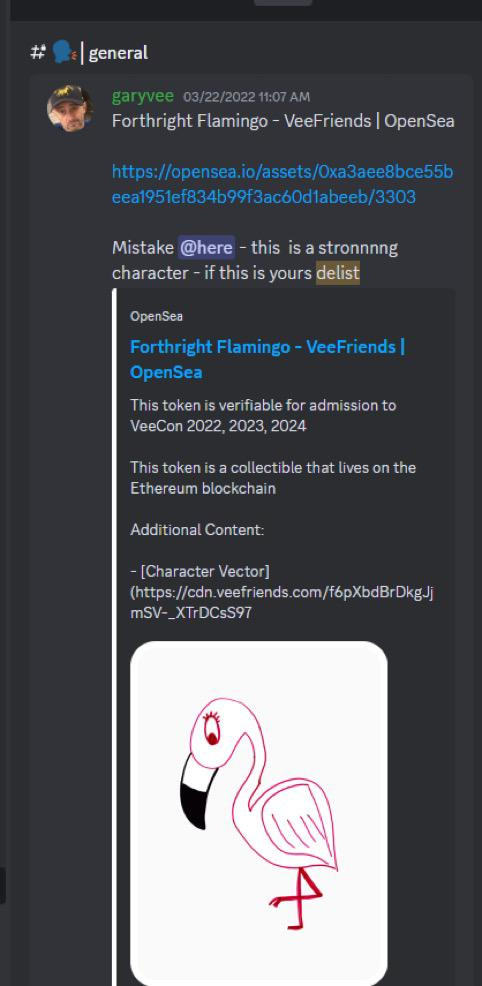
Task: Open the opensea.io assets link
Action: [x=282, y=184]
